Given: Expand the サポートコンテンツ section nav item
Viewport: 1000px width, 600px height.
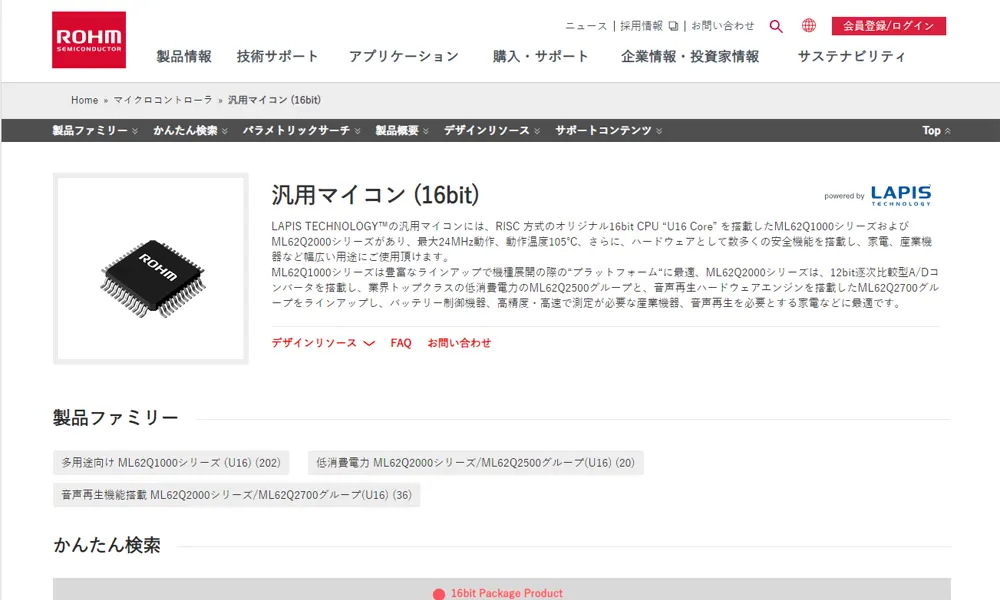Looking at the screenshot, I should (x=608, y=130).
